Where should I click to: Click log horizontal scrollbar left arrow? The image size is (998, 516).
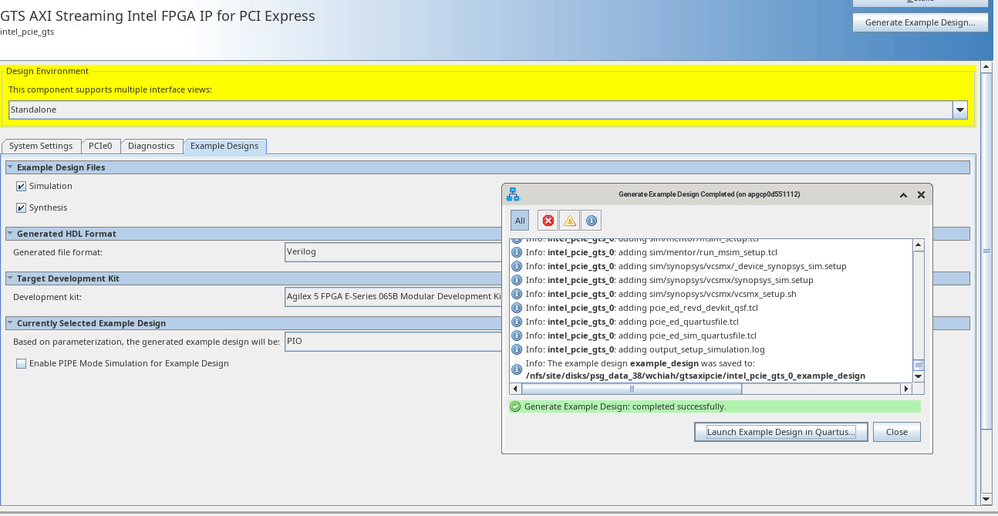click(515, 389)
